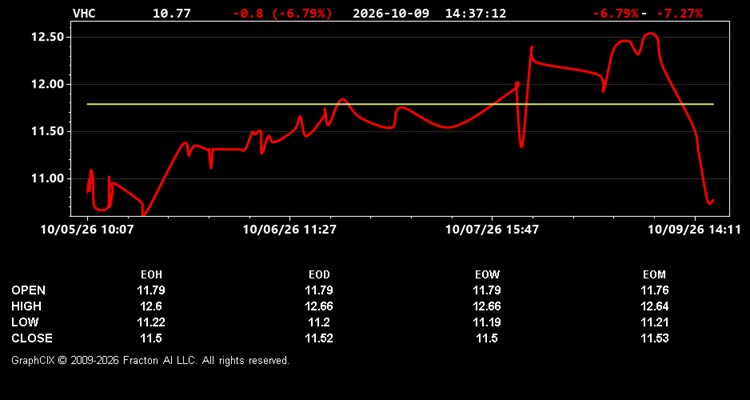The image size is (750, 400).
Task: Select the date 2026-10-09 in the header
Action: click(393, 13)
